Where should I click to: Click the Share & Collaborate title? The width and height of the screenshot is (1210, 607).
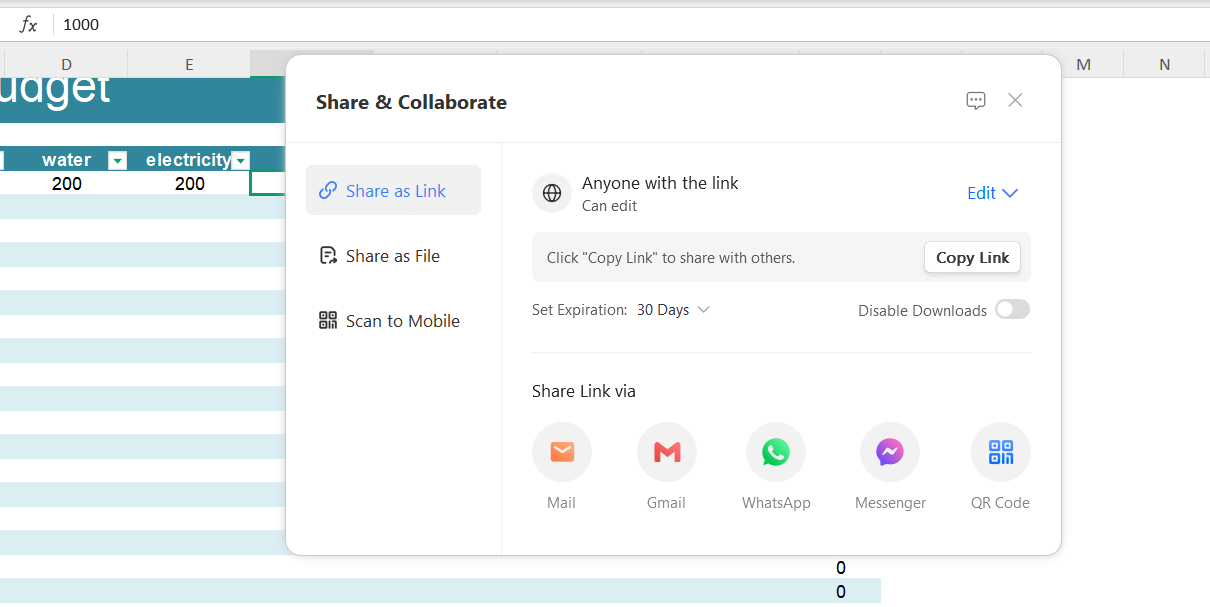click(411, 102)
